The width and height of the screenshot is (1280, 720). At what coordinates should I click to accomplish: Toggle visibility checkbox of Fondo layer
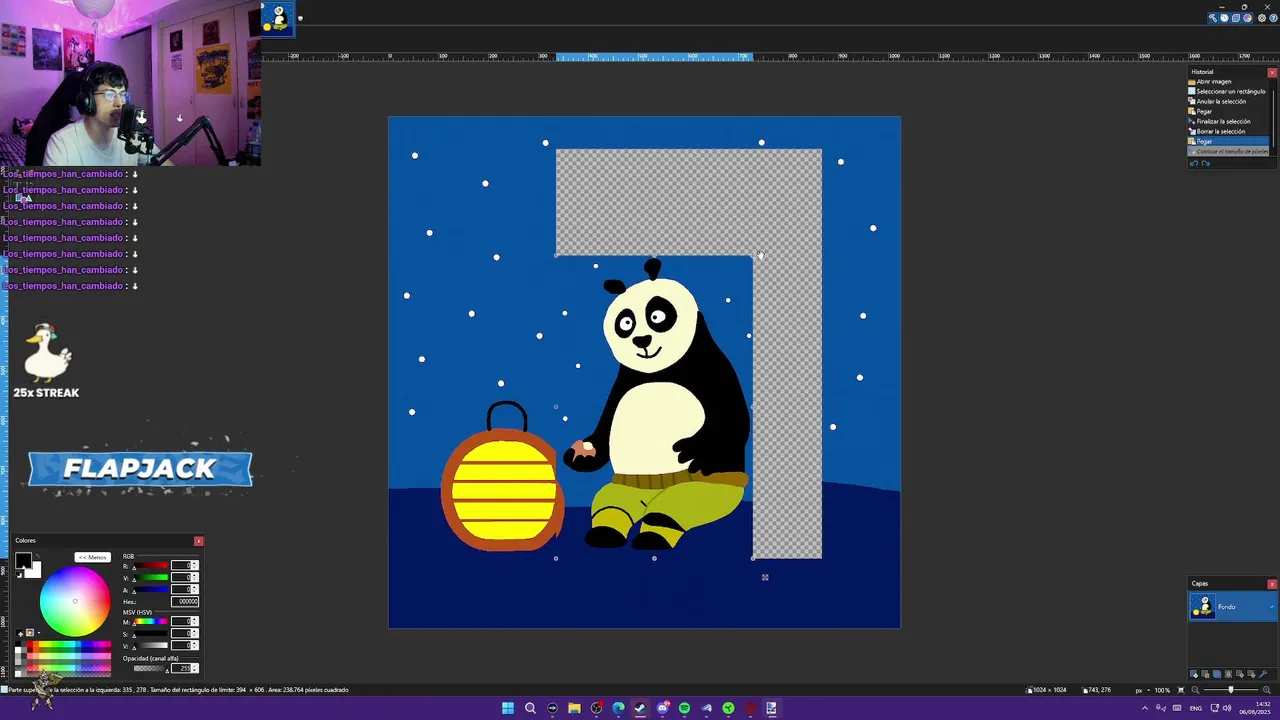(1272, 607)
